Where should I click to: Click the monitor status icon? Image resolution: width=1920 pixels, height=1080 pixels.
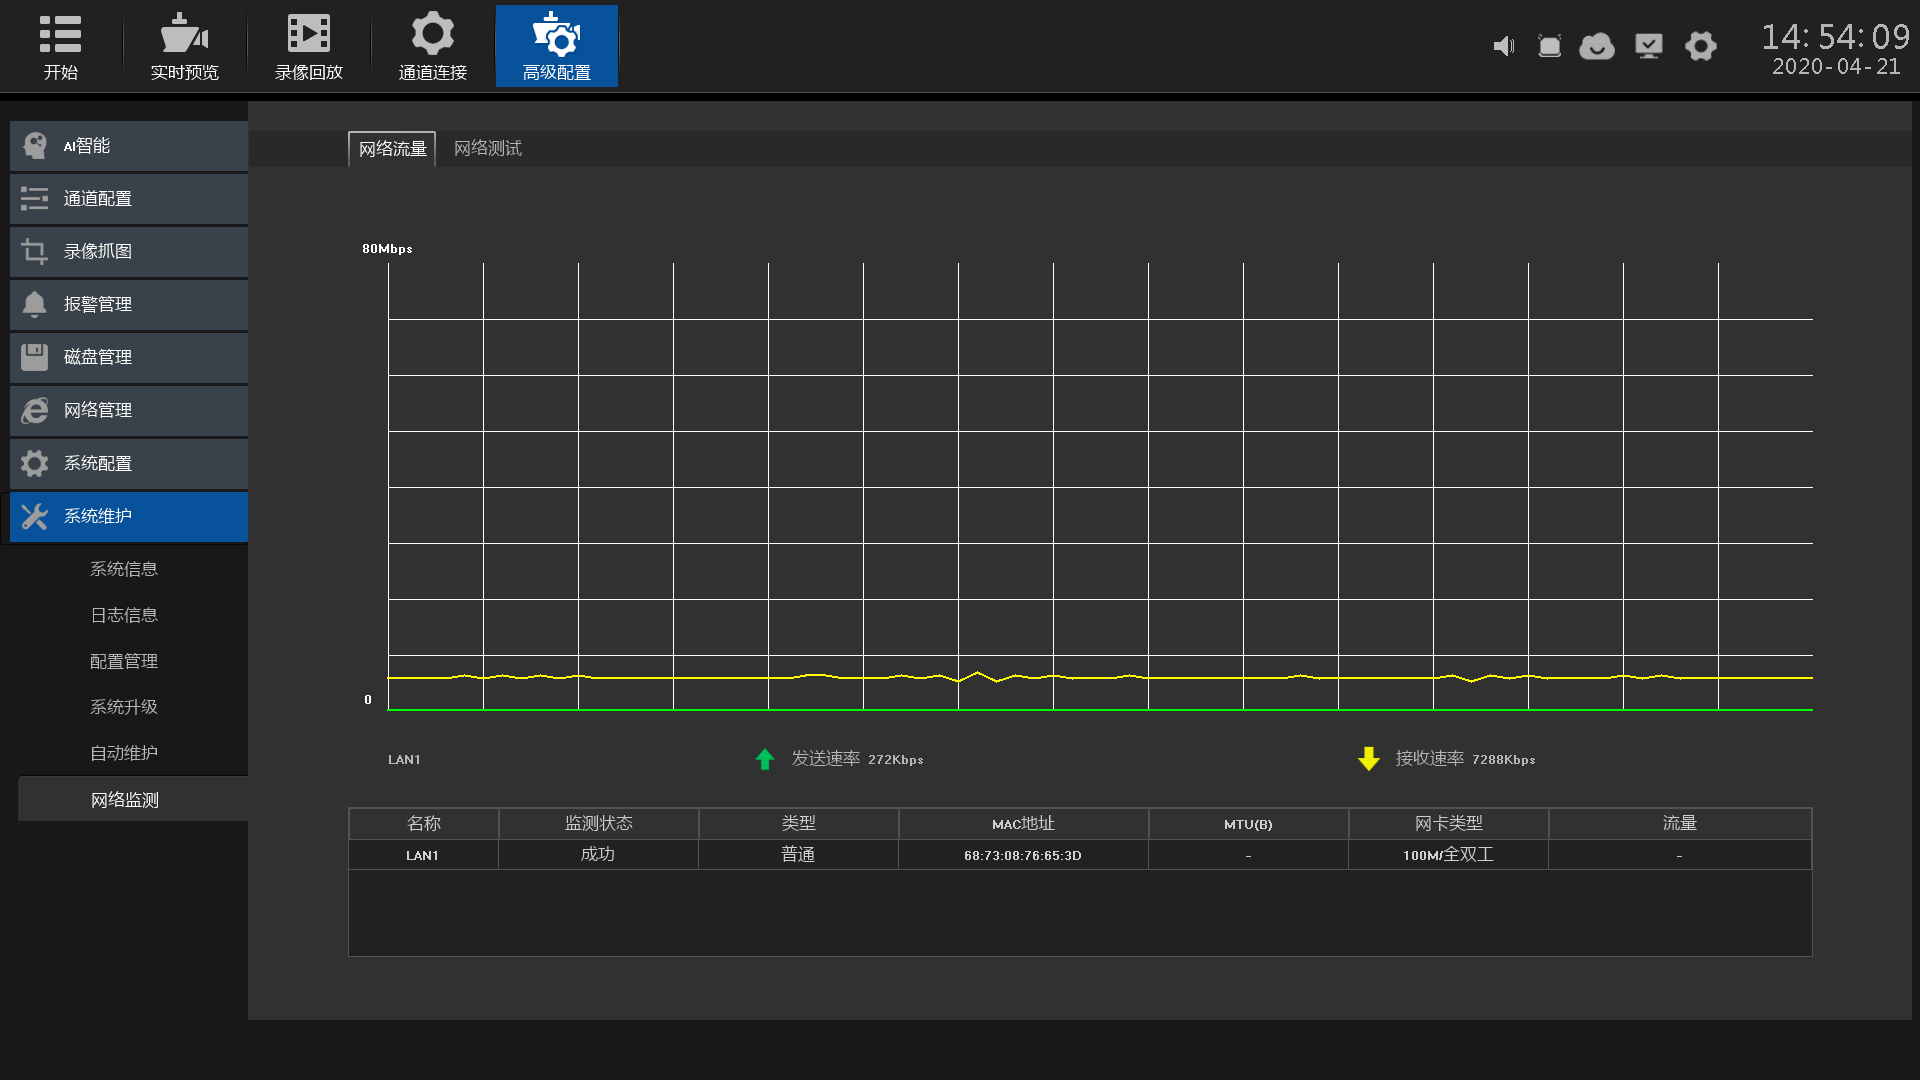[x=1648, y=46]
